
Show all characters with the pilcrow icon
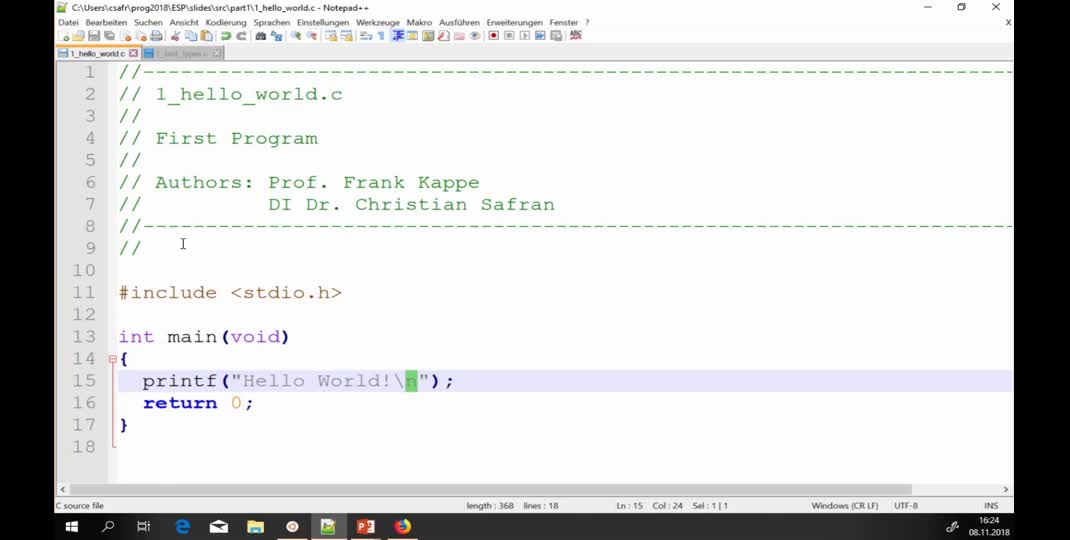point(381,35)
